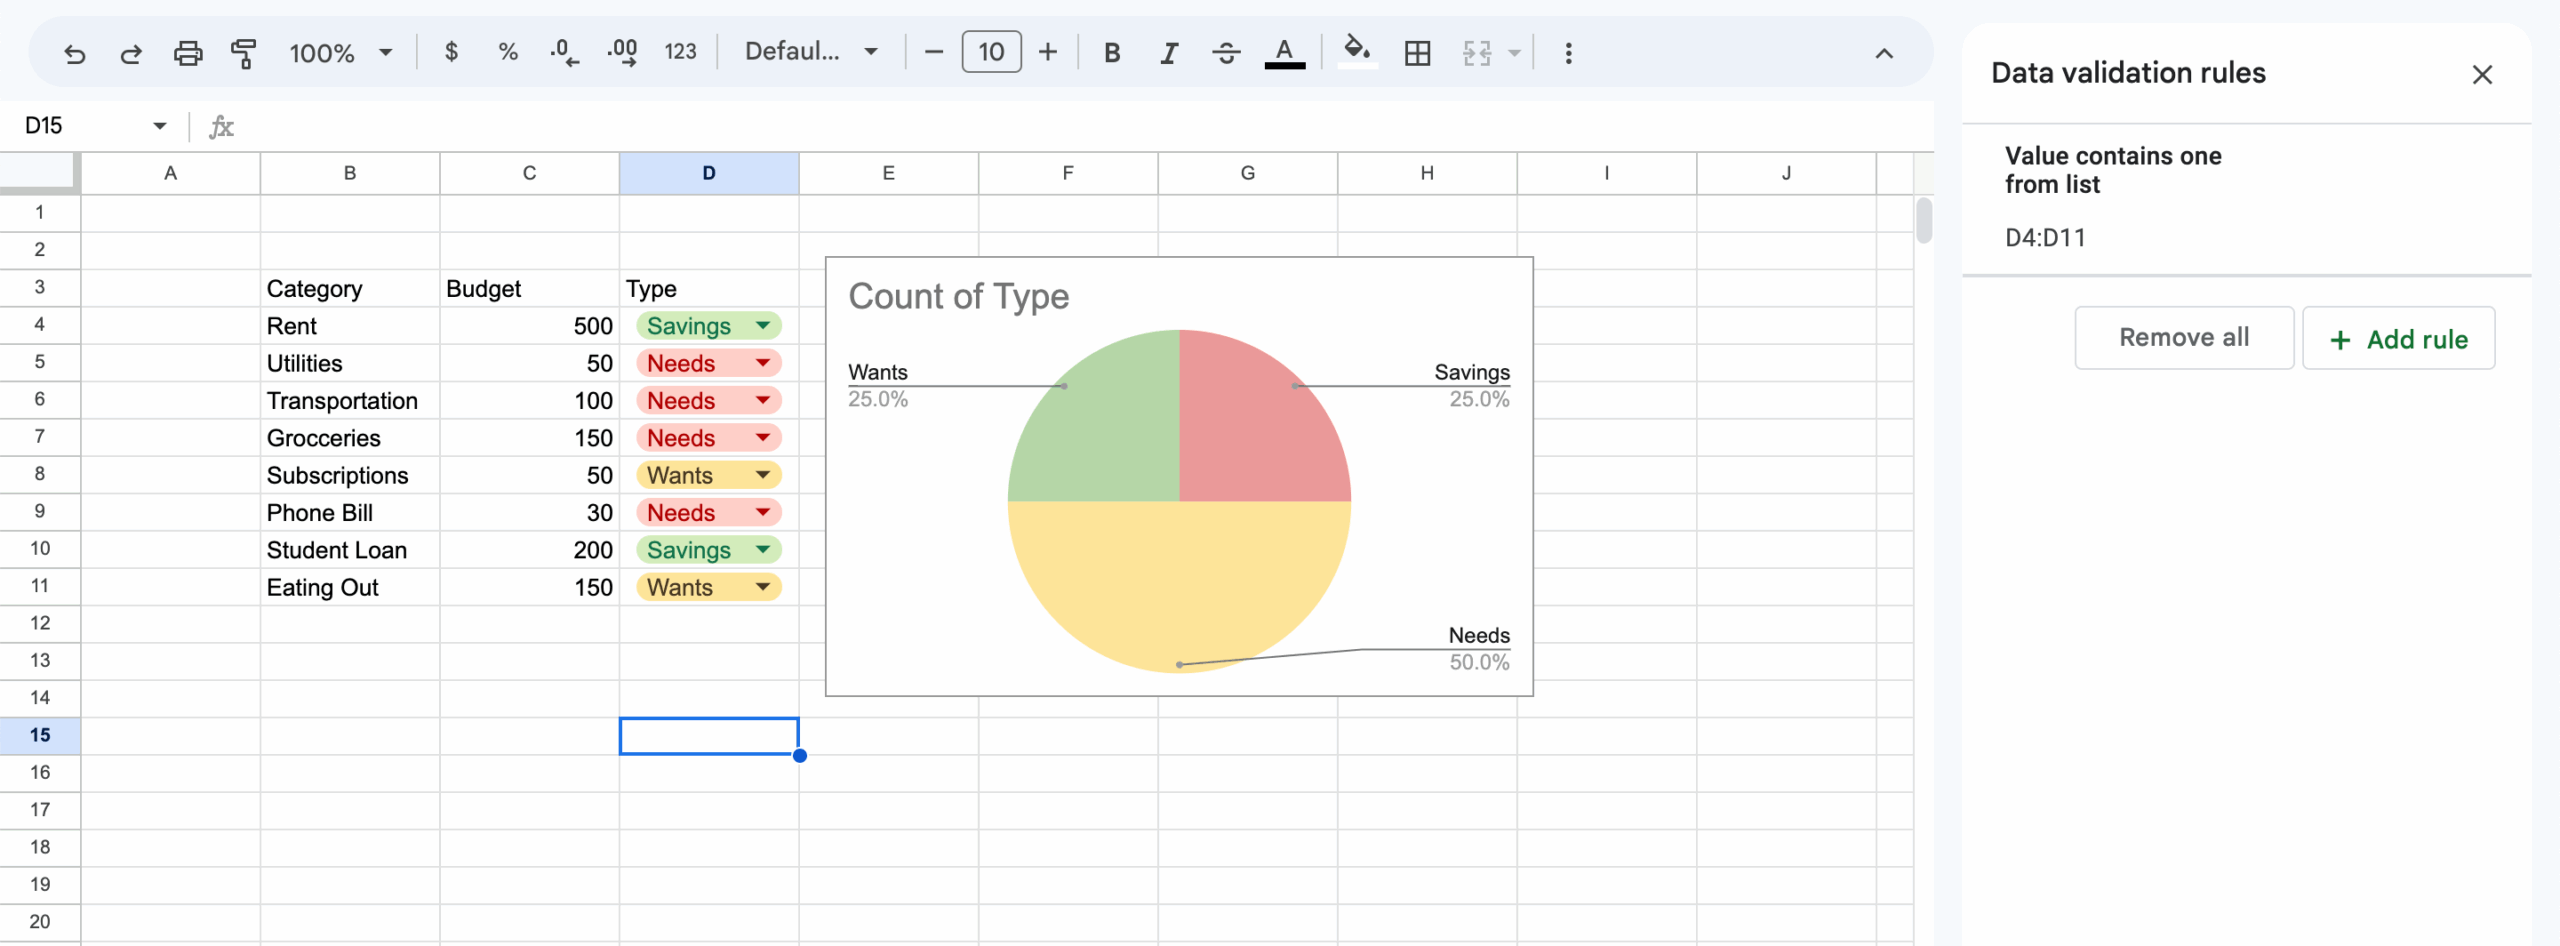Select the Paint format tool
This screenshot has width=2560, height=946.
[x=244, y=53]
